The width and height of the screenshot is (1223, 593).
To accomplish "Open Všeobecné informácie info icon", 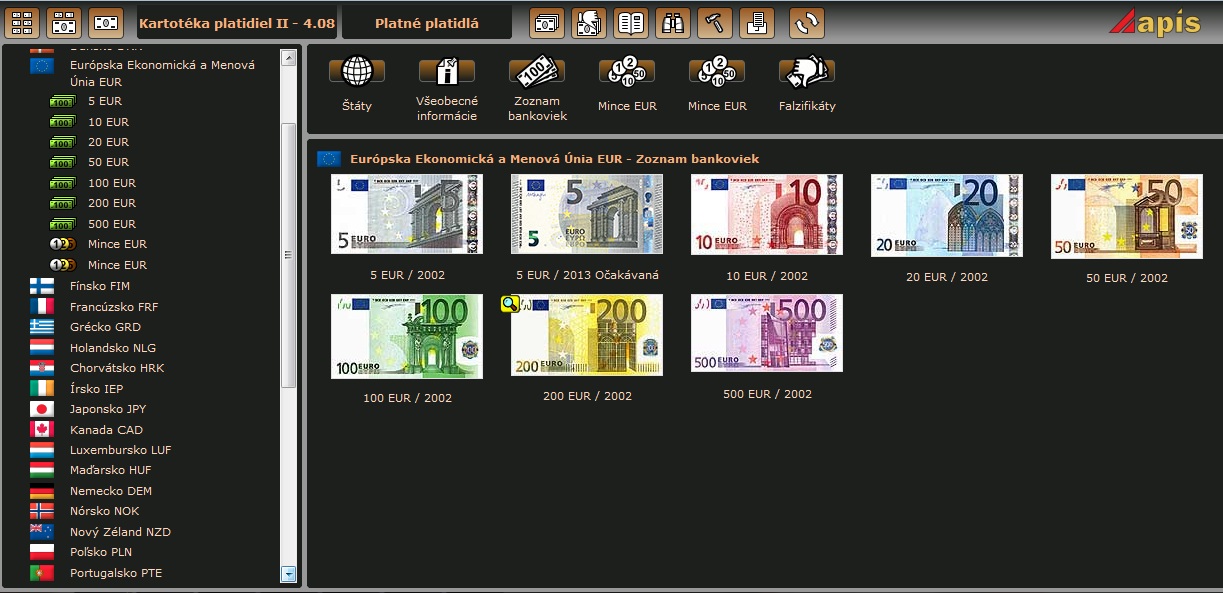I will tap(447, 73).
